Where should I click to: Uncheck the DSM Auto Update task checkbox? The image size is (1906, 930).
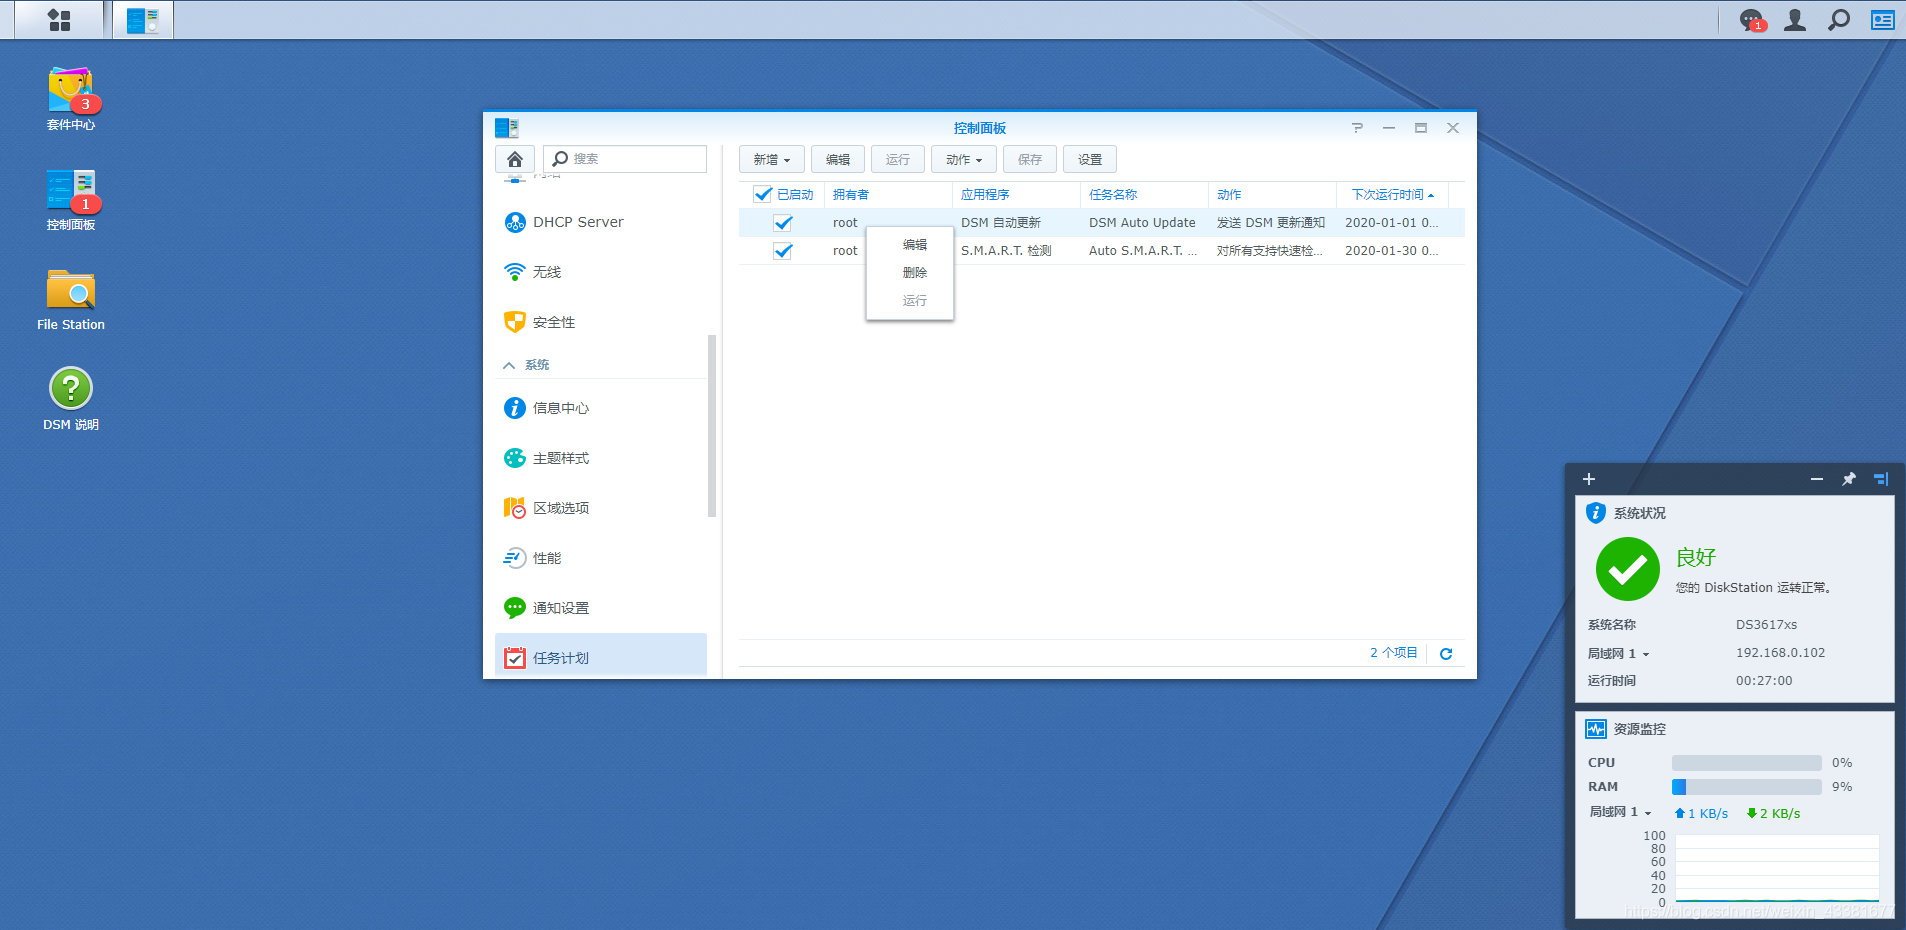coord(783,223)
